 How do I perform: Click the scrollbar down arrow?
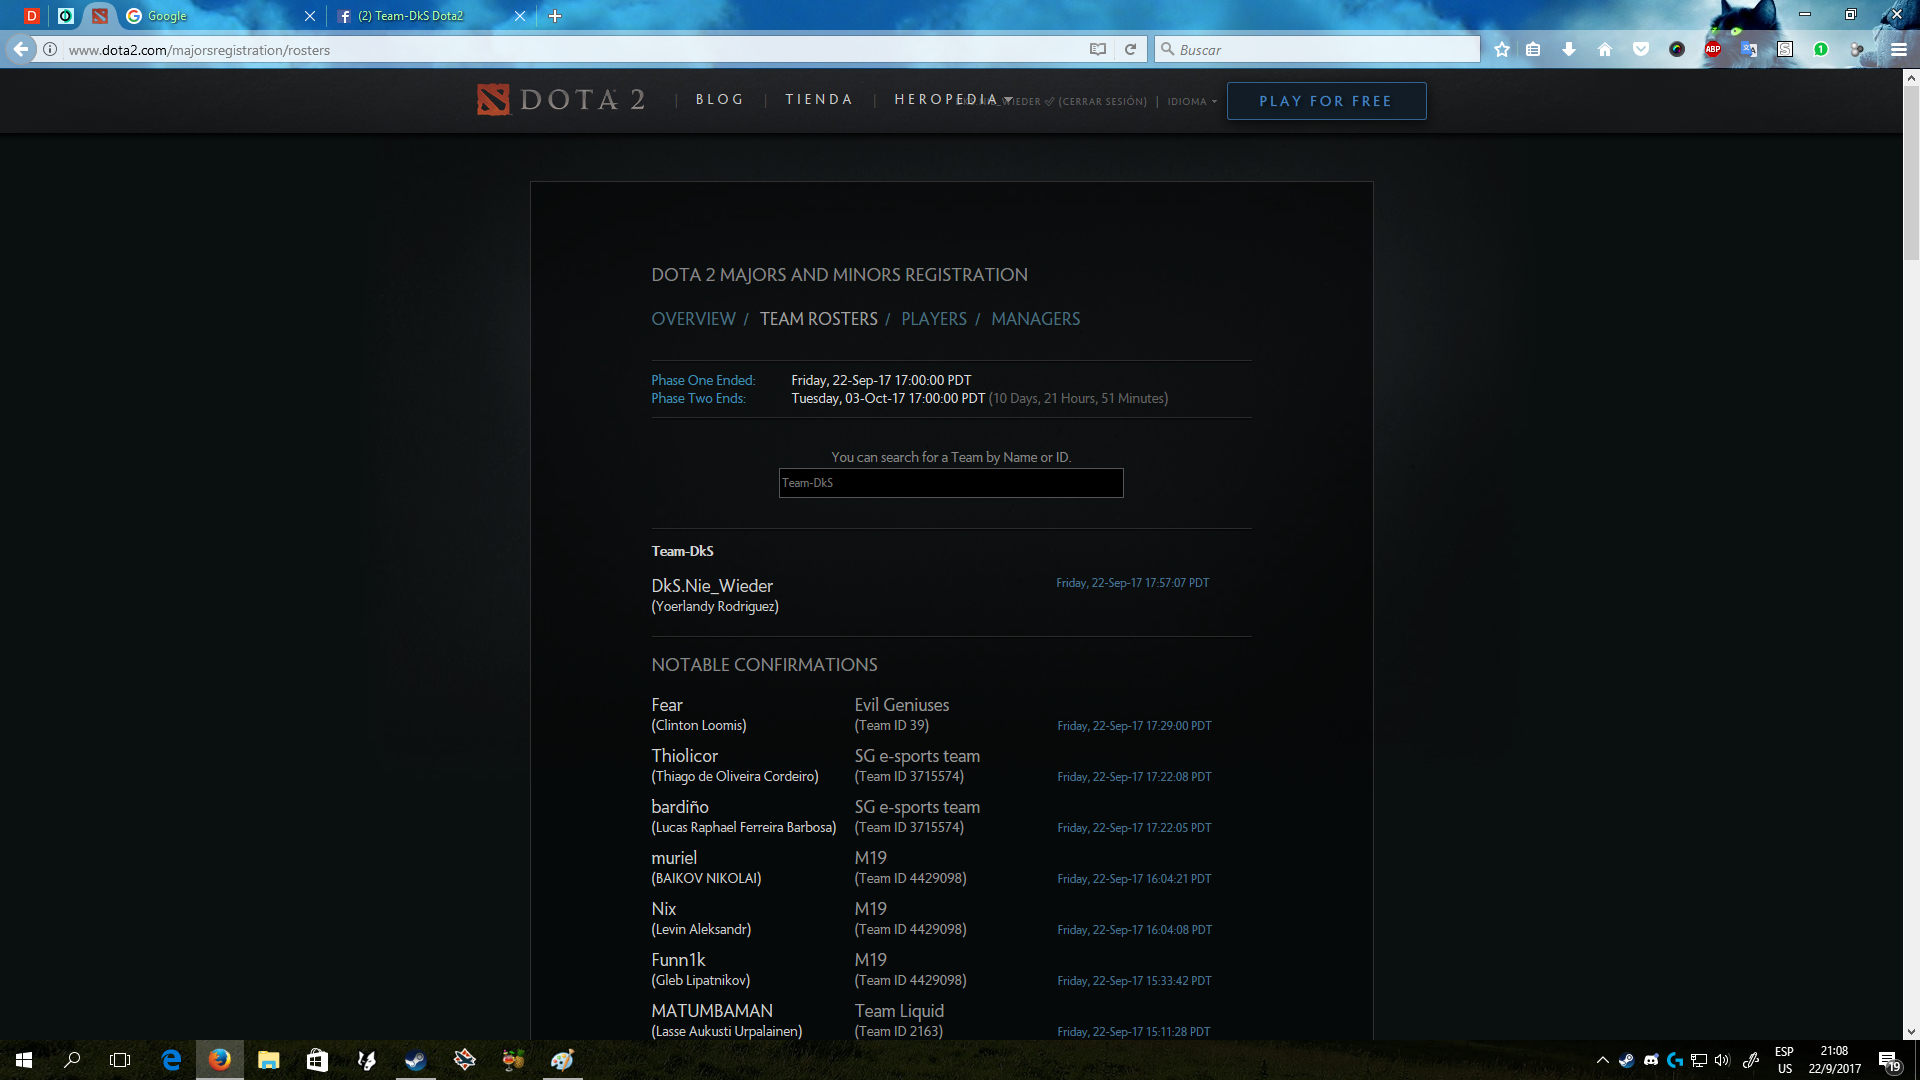(x=1911, y=1032)
